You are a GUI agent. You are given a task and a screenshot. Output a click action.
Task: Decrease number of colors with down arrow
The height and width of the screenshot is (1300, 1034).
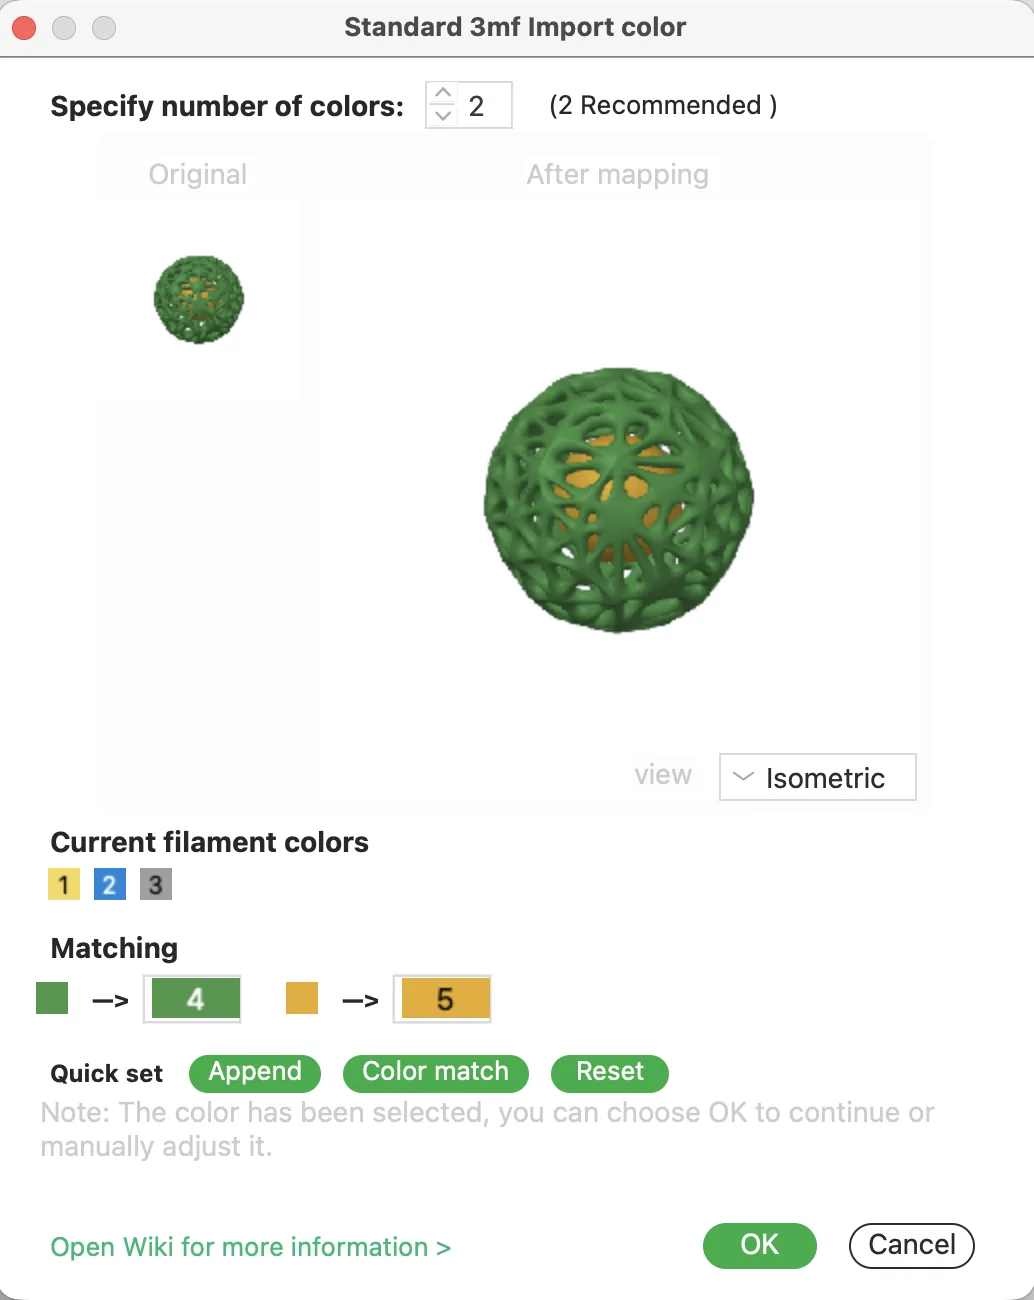[443, 116]
